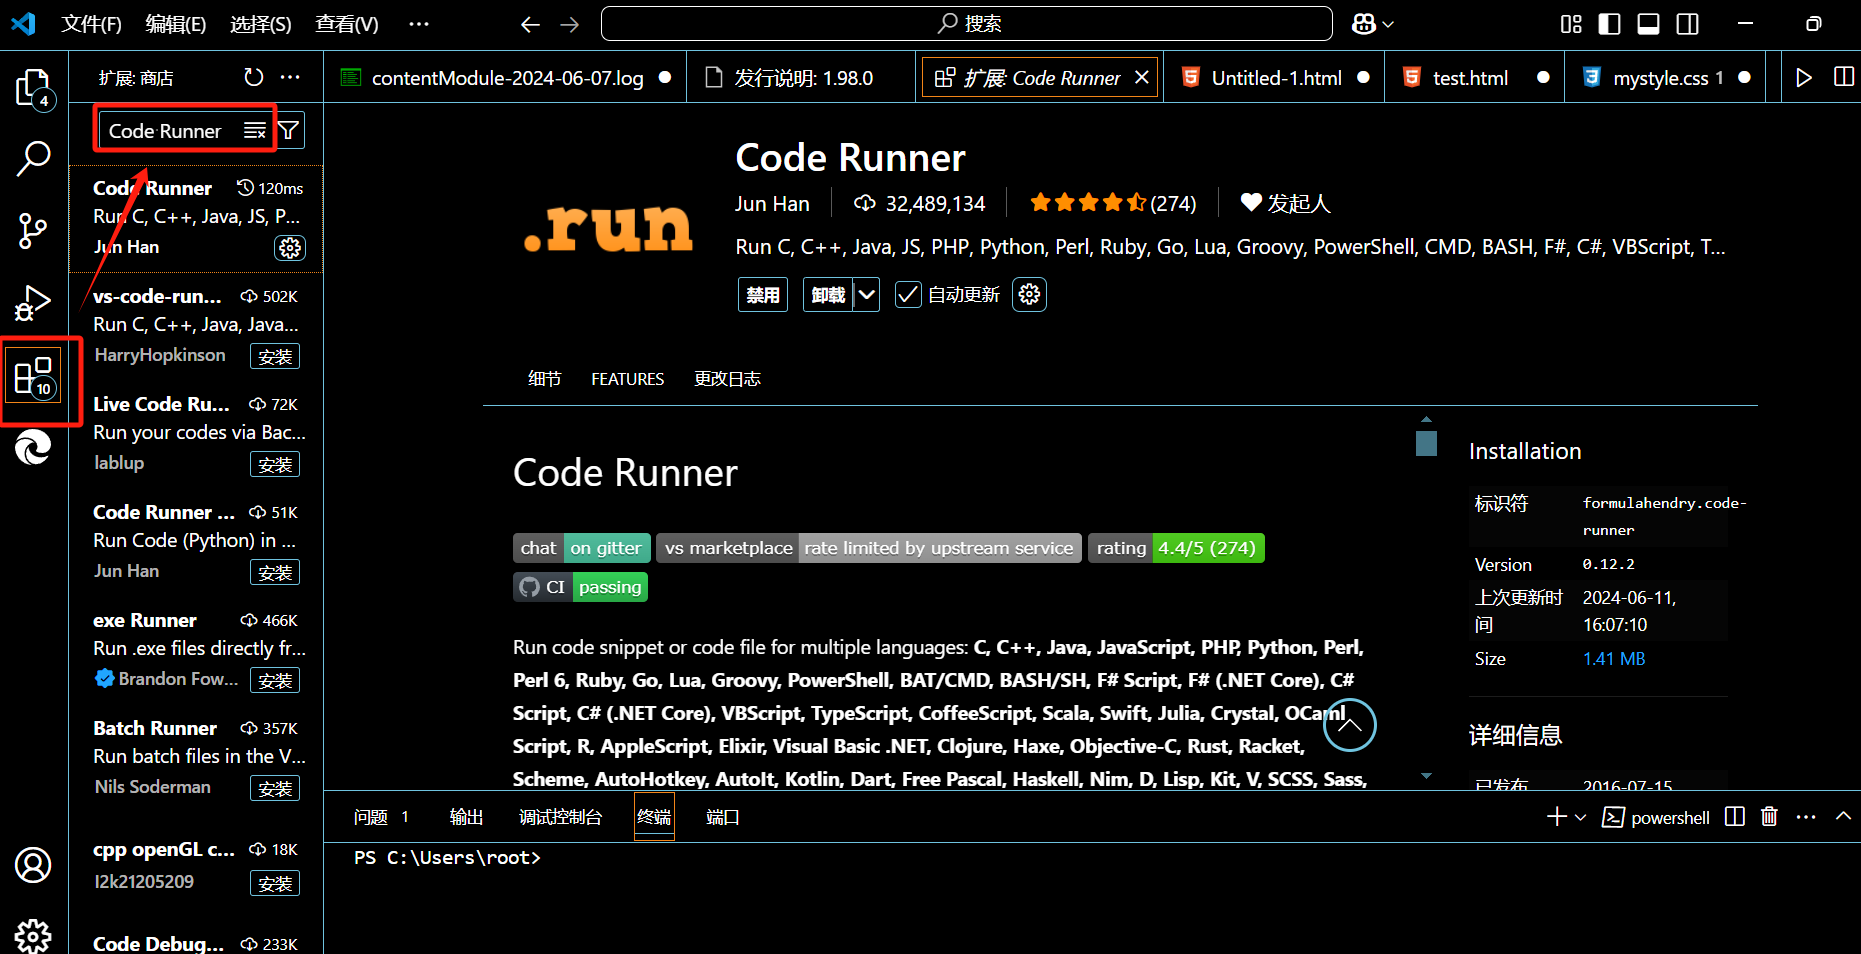
Task: Toggle the bottom panel visibility
Action: coord(1649,24)
